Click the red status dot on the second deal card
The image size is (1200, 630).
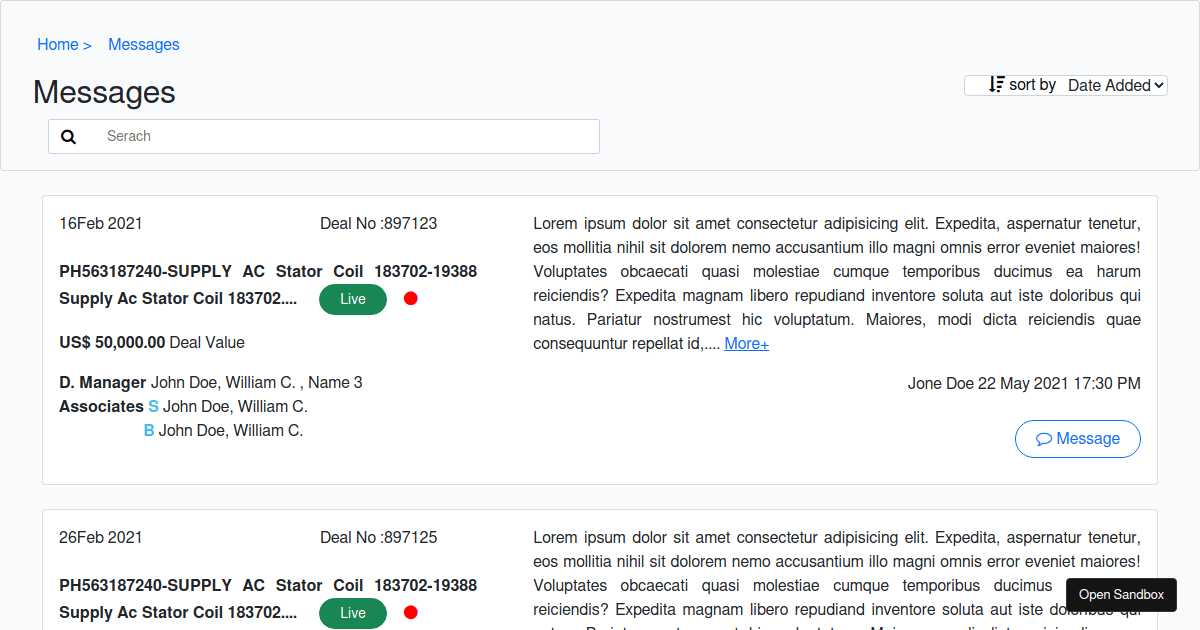(x=411, y=612)
